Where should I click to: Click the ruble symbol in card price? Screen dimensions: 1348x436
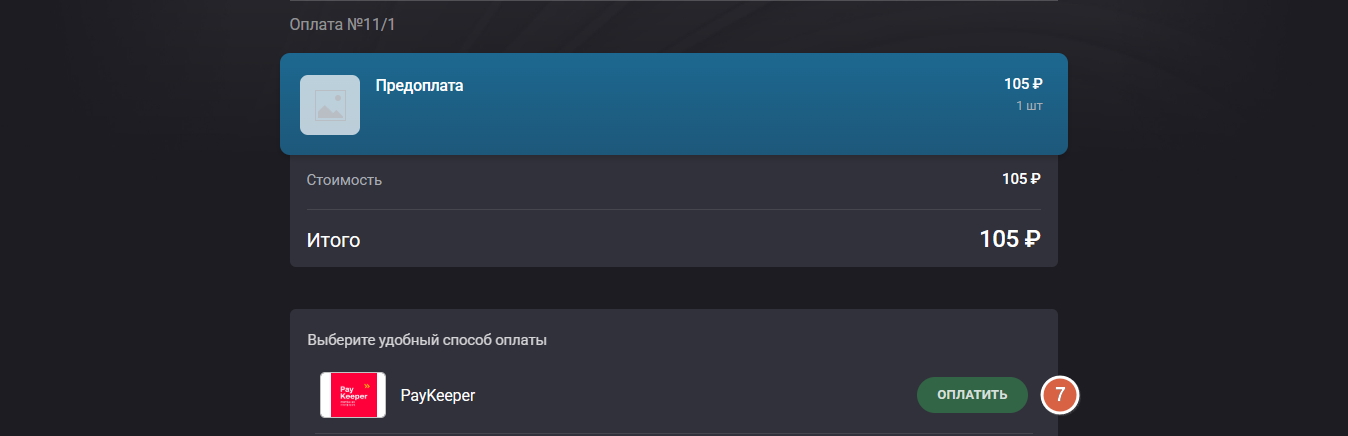(x=1037, y=84)
